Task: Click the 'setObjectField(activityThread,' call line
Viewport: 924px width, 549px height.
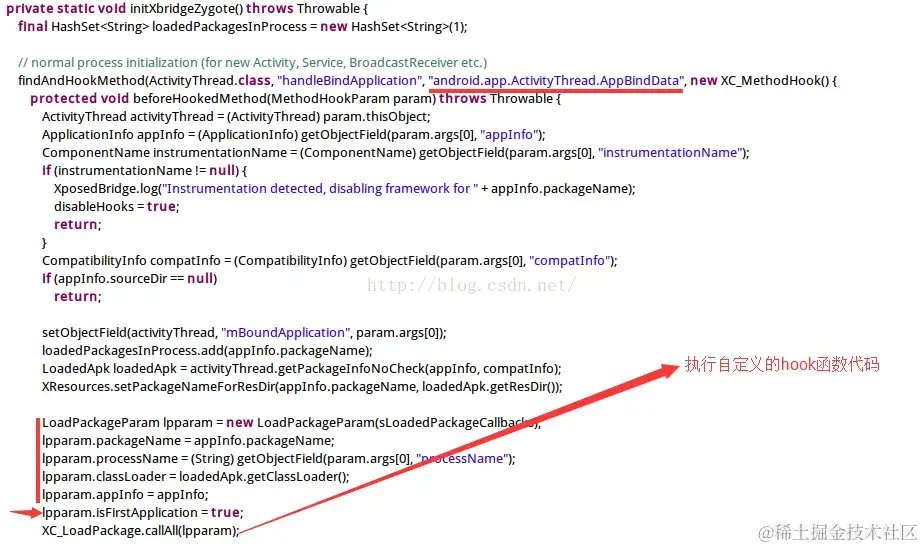Action: point(244,333)
